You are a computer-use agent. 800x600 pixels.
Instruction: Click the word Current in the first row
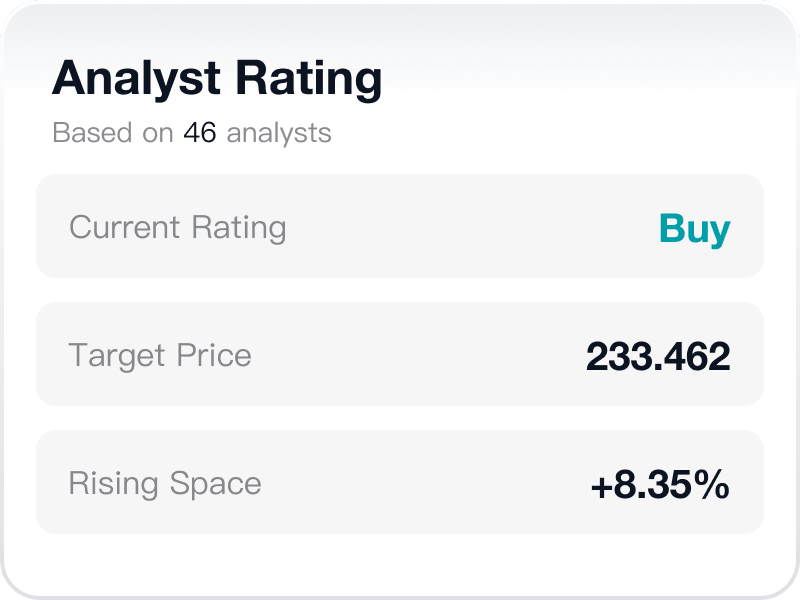pyautogui.click(x=124, y=227)
